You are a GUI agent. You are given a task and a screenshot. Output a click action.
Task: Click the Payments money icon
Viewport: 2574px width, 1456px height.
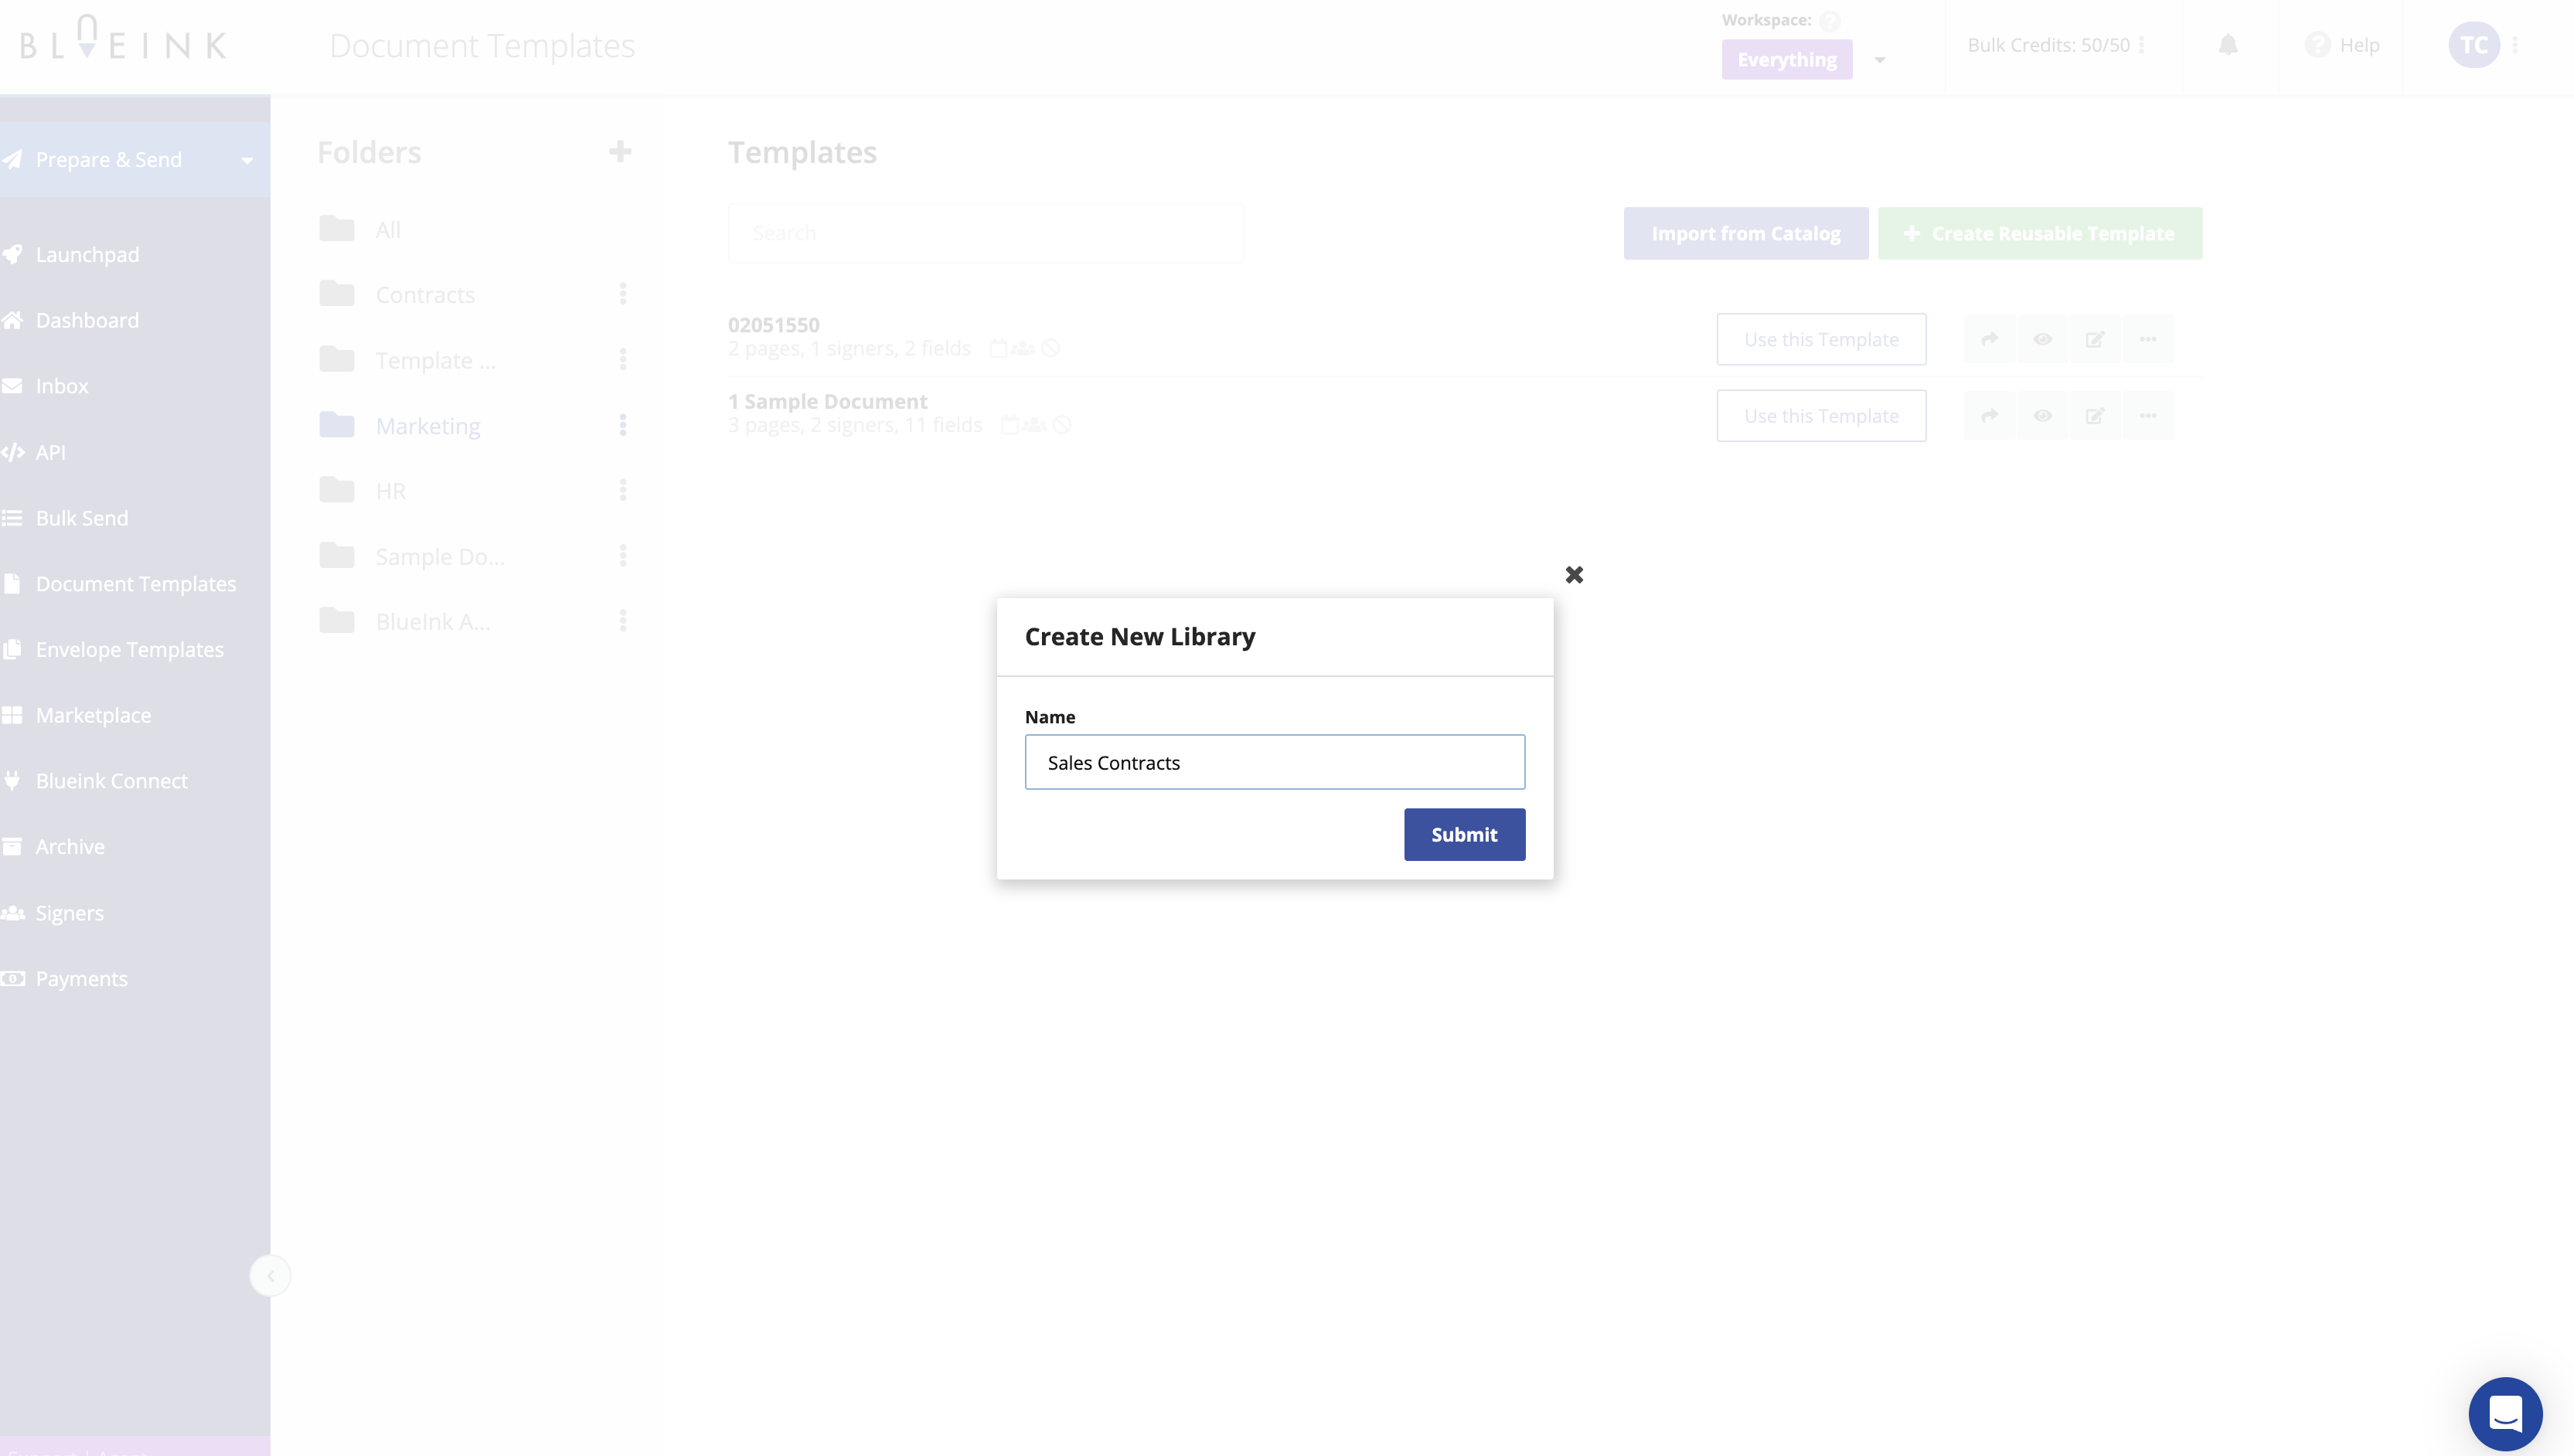(12, 979)
